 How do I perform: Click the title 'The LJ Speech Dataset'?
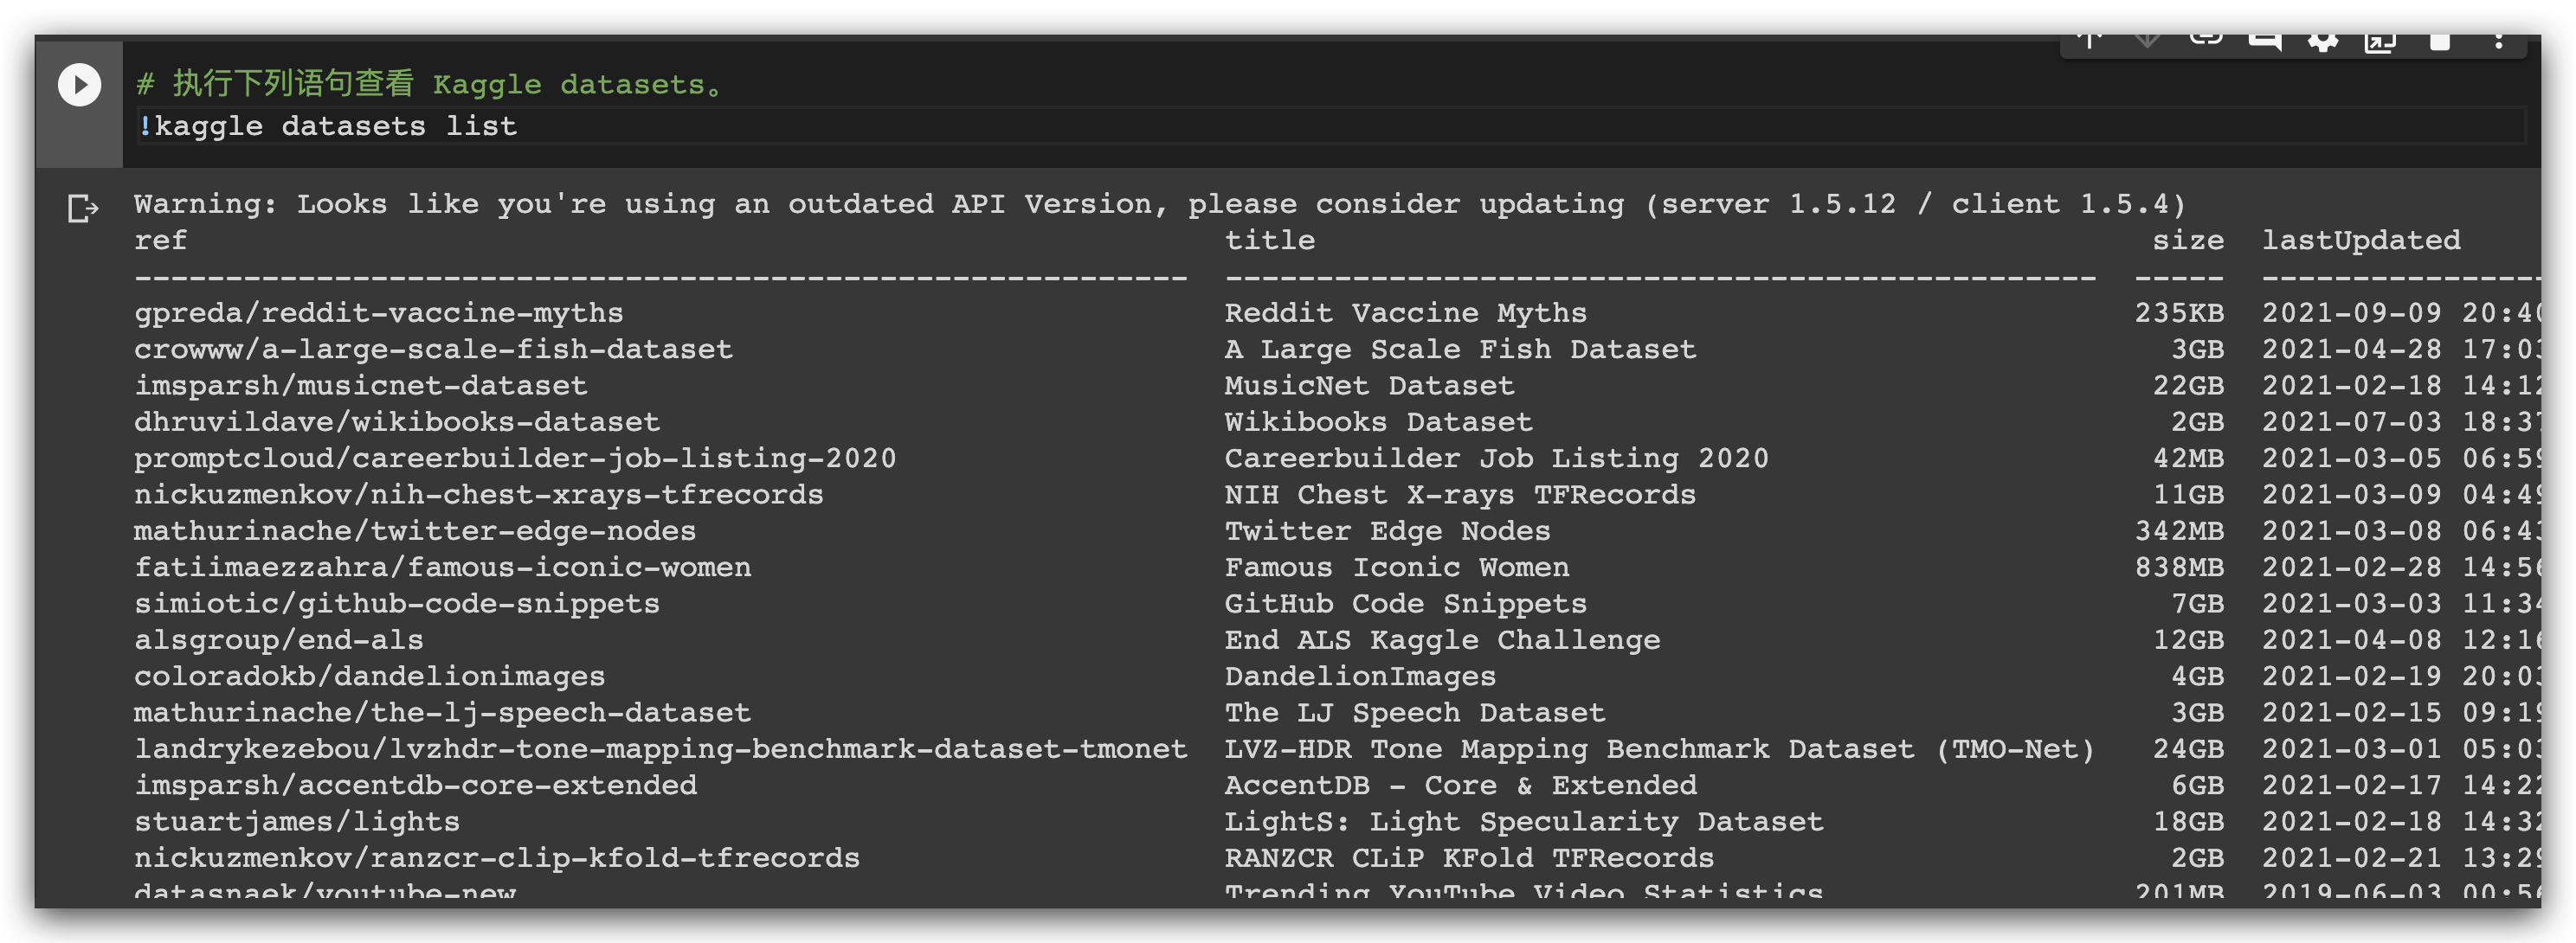[x=1415, y=712]
